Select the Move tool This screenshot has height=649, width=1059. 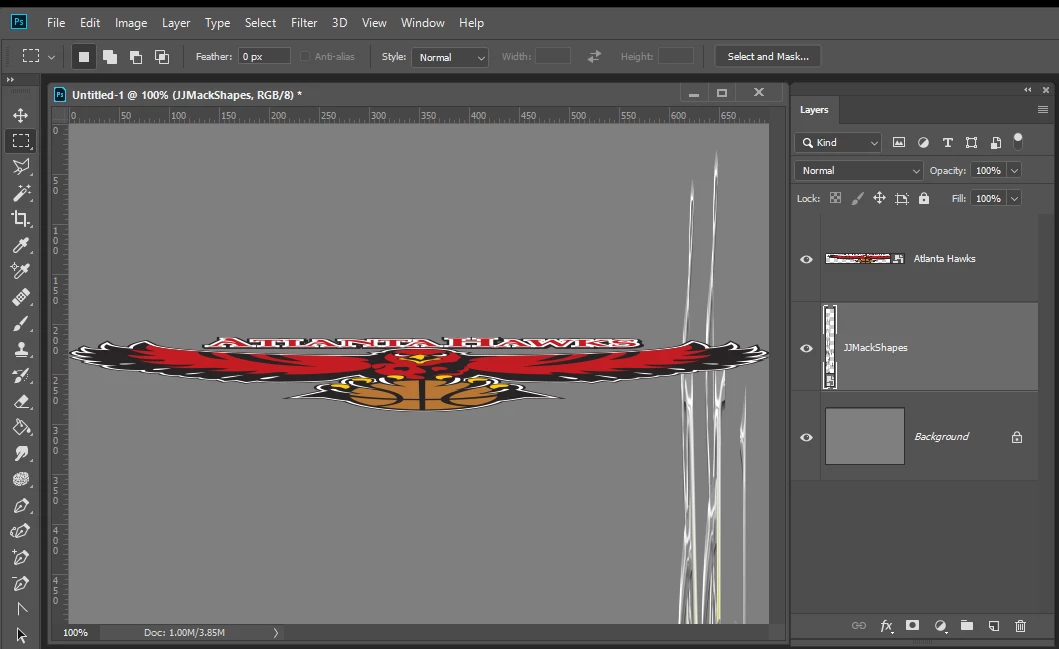coord(20,115)
